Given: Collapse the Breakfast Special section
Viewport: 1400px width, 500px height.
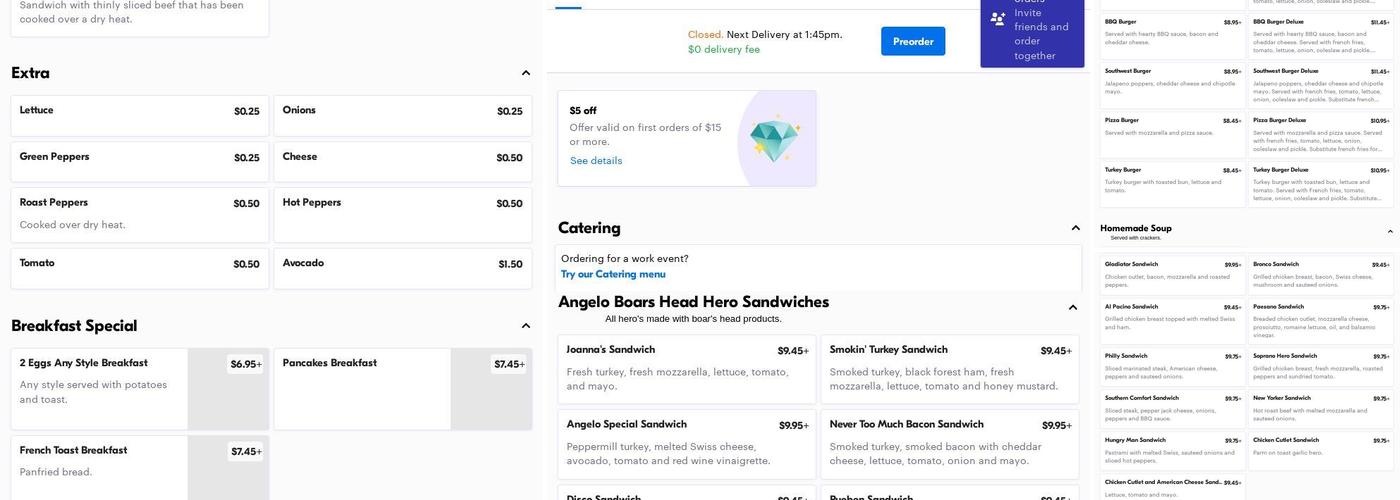Looking at the screenshot, I should click(526, 326).
